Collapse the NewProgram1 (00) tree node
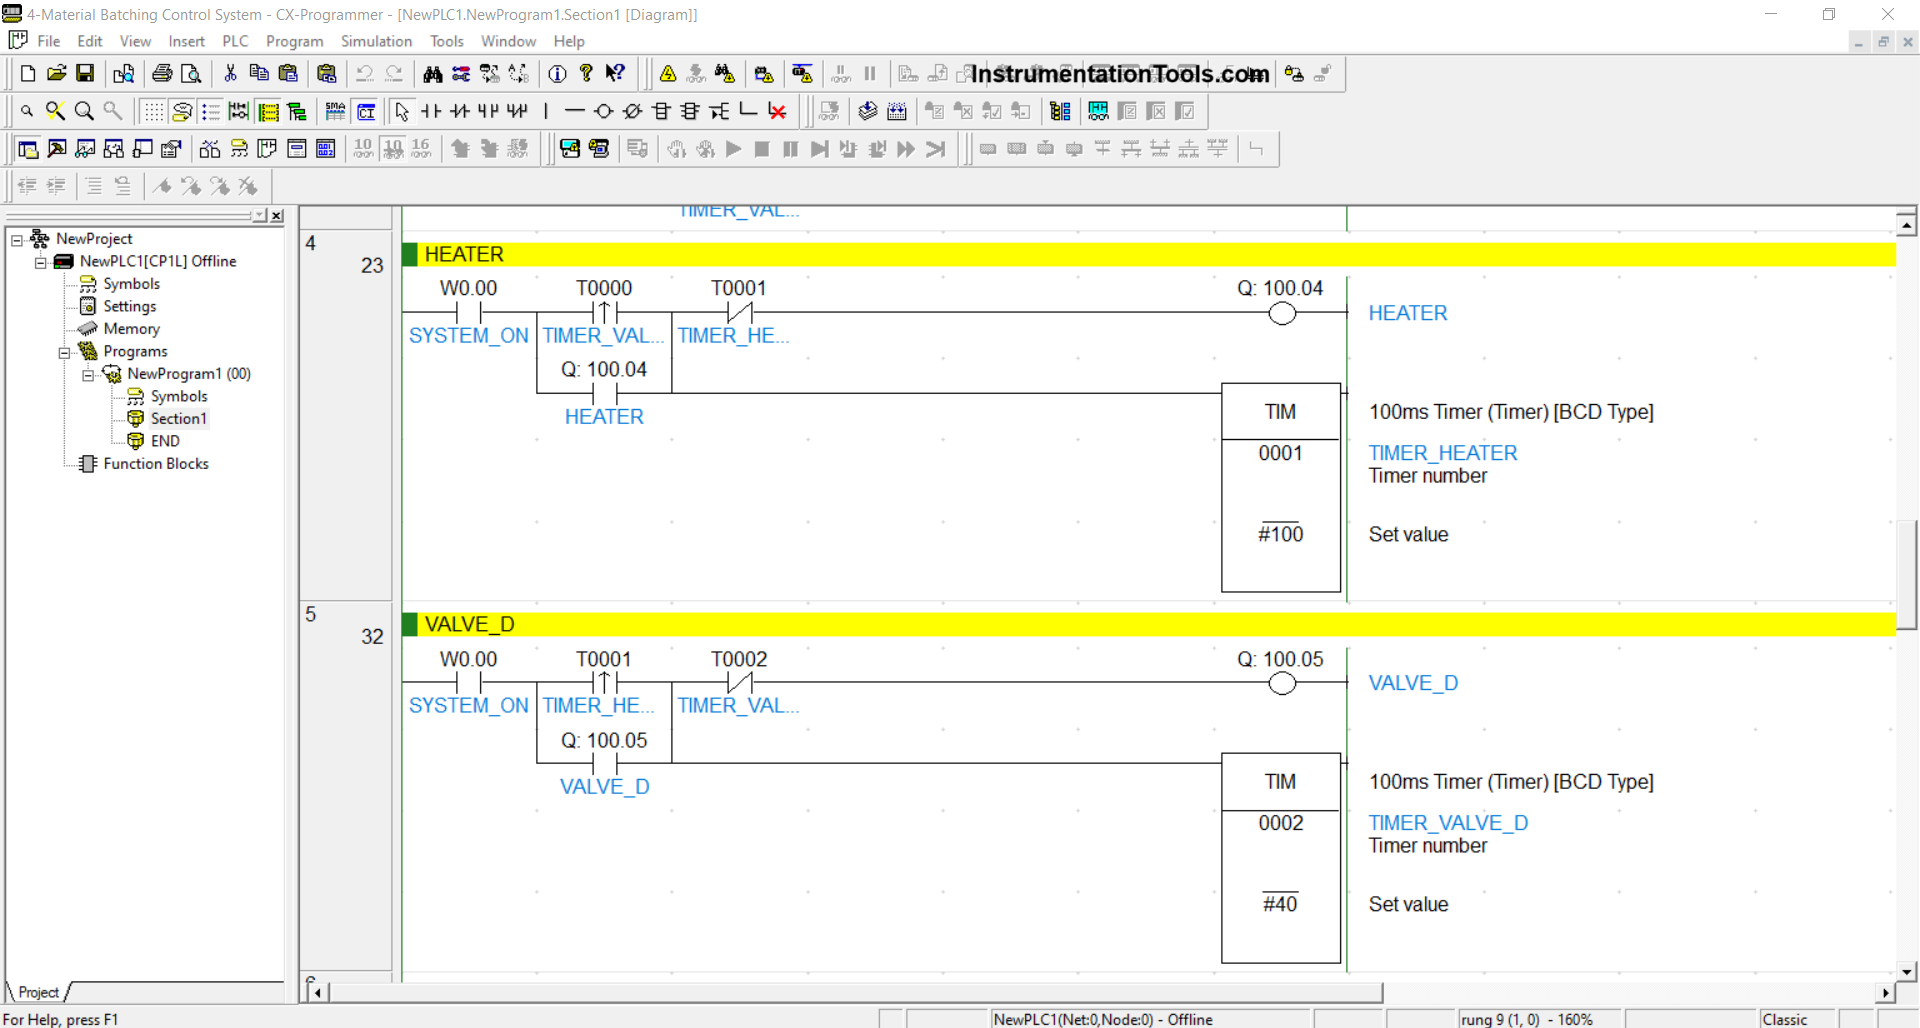Screen dimensions: 1920x1028 click(x=88, y=375)
